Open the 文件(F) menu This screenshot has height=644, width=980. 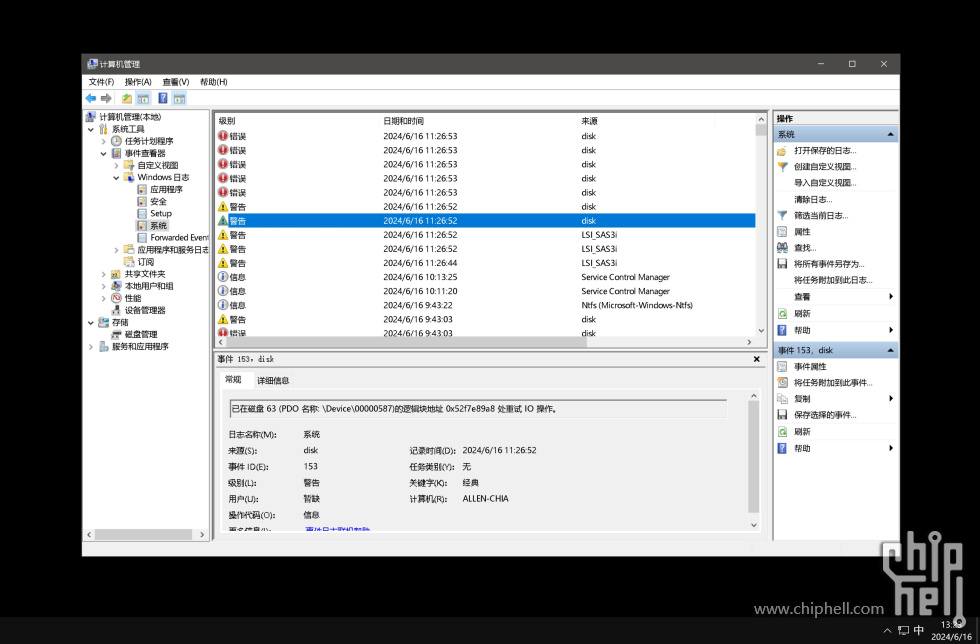101,82
